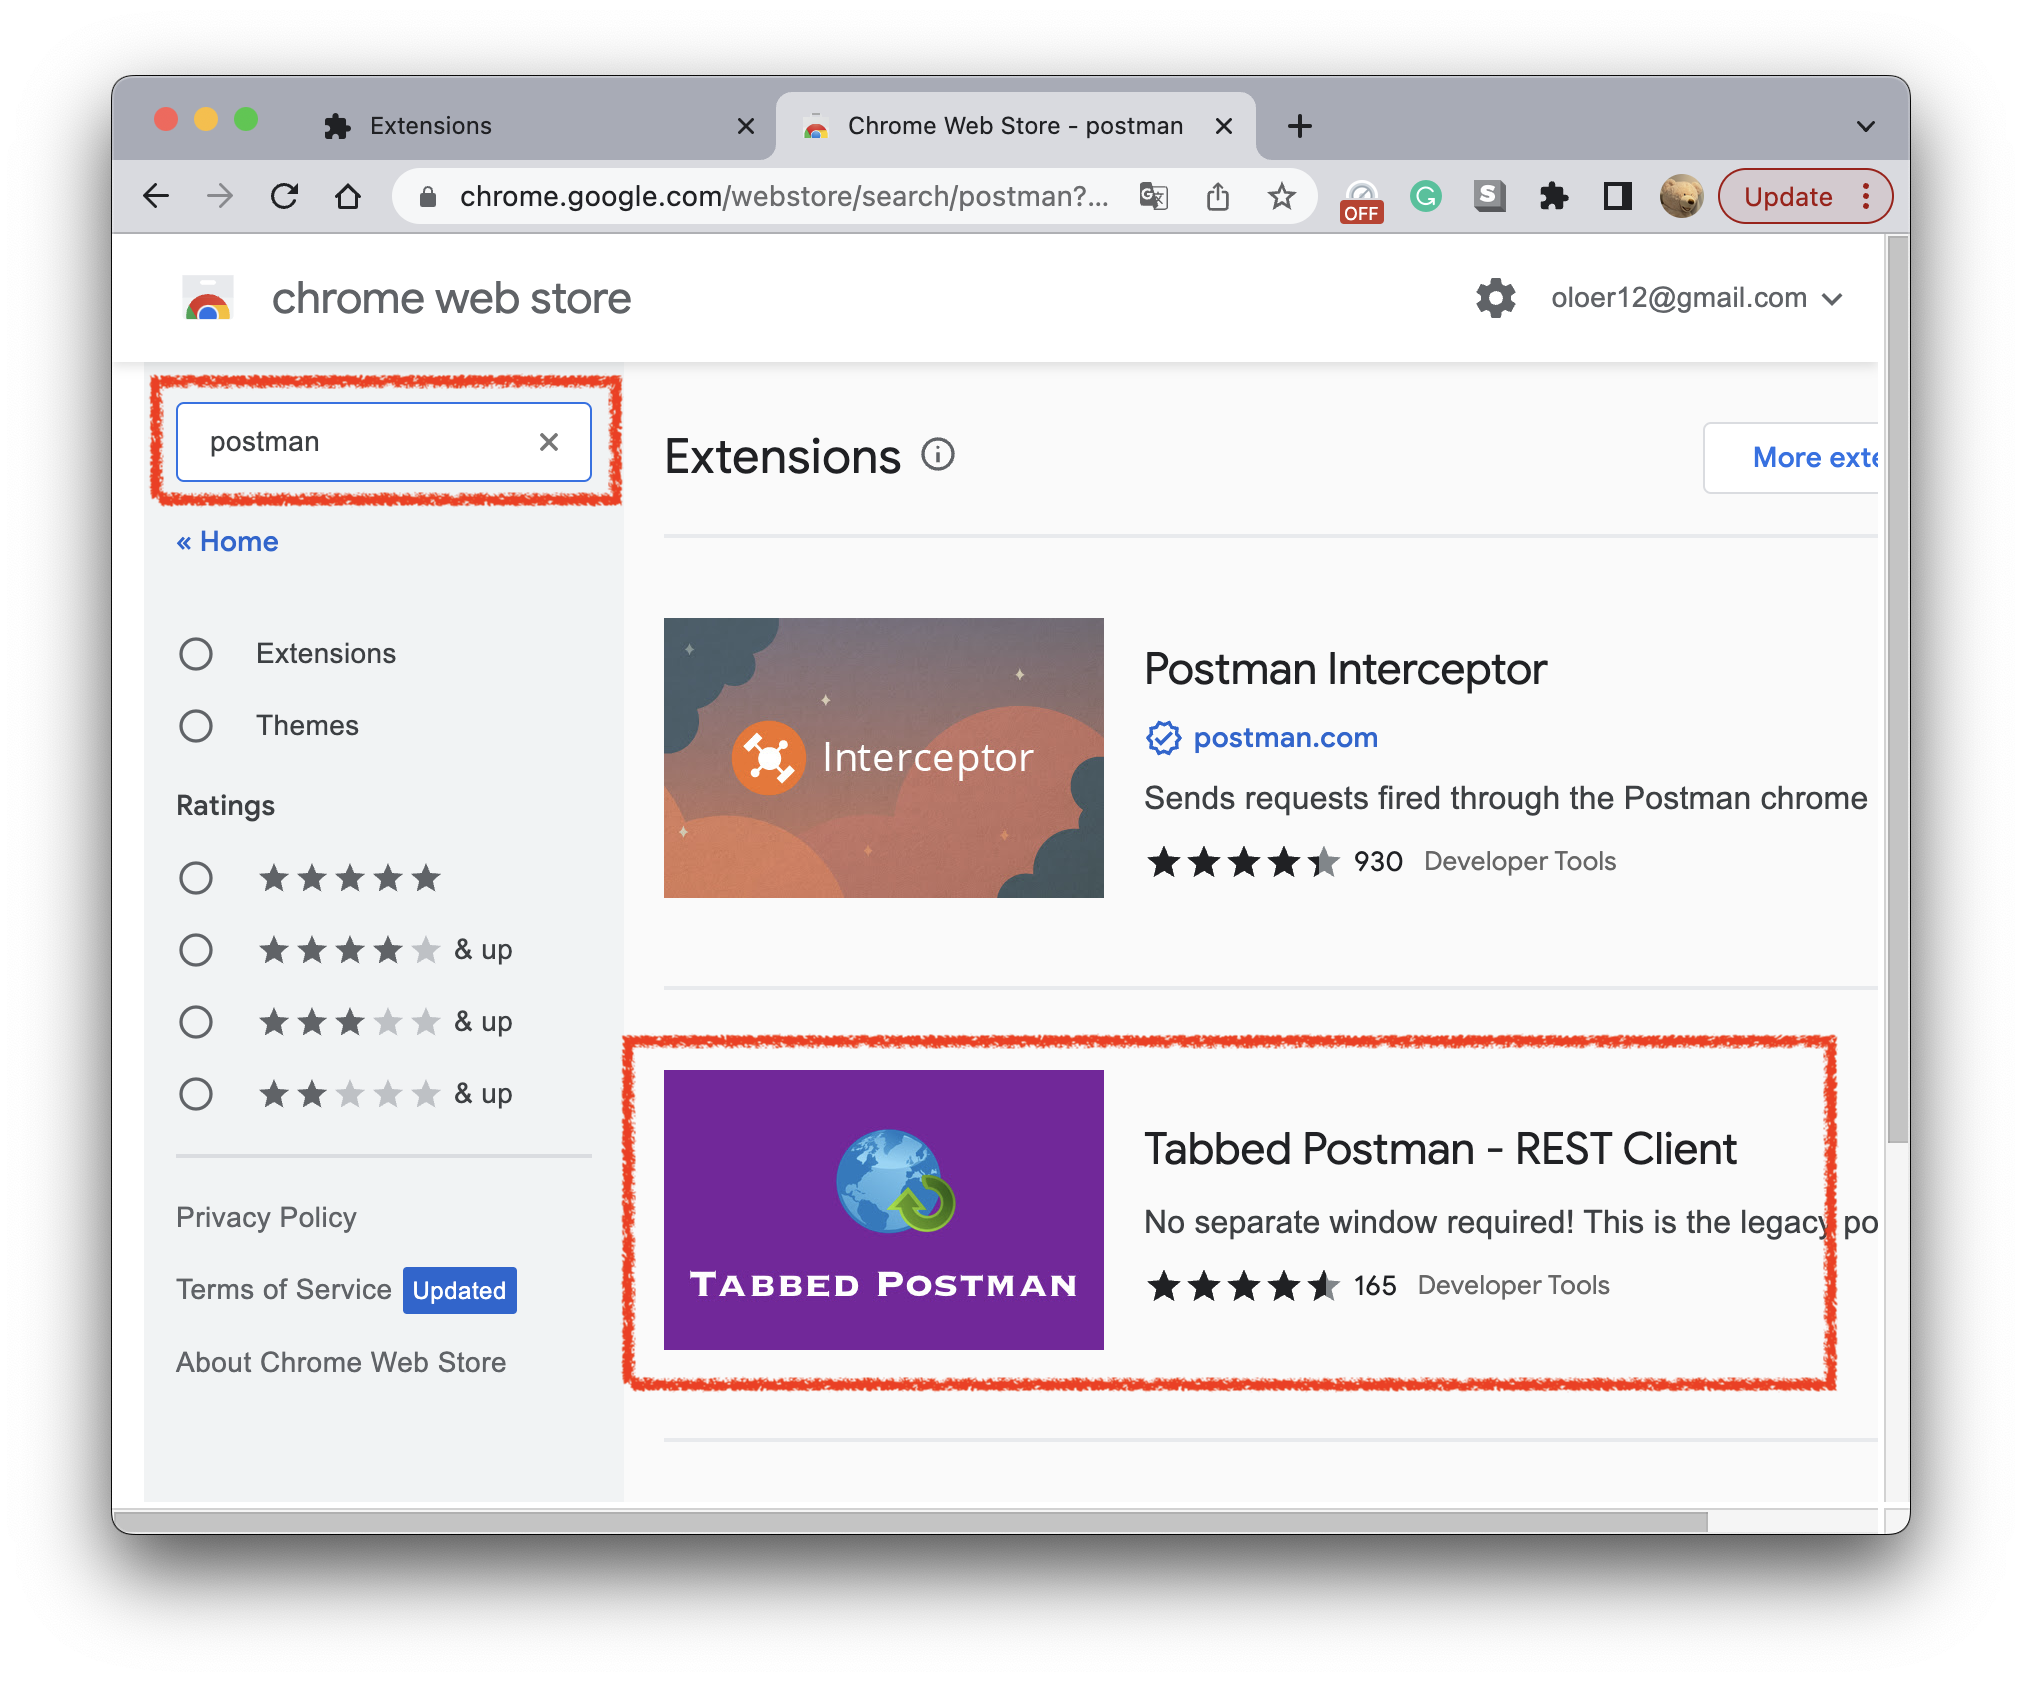Open a new browser tab
The width and height of the screenshot is (2022, 1682).
1300,126
